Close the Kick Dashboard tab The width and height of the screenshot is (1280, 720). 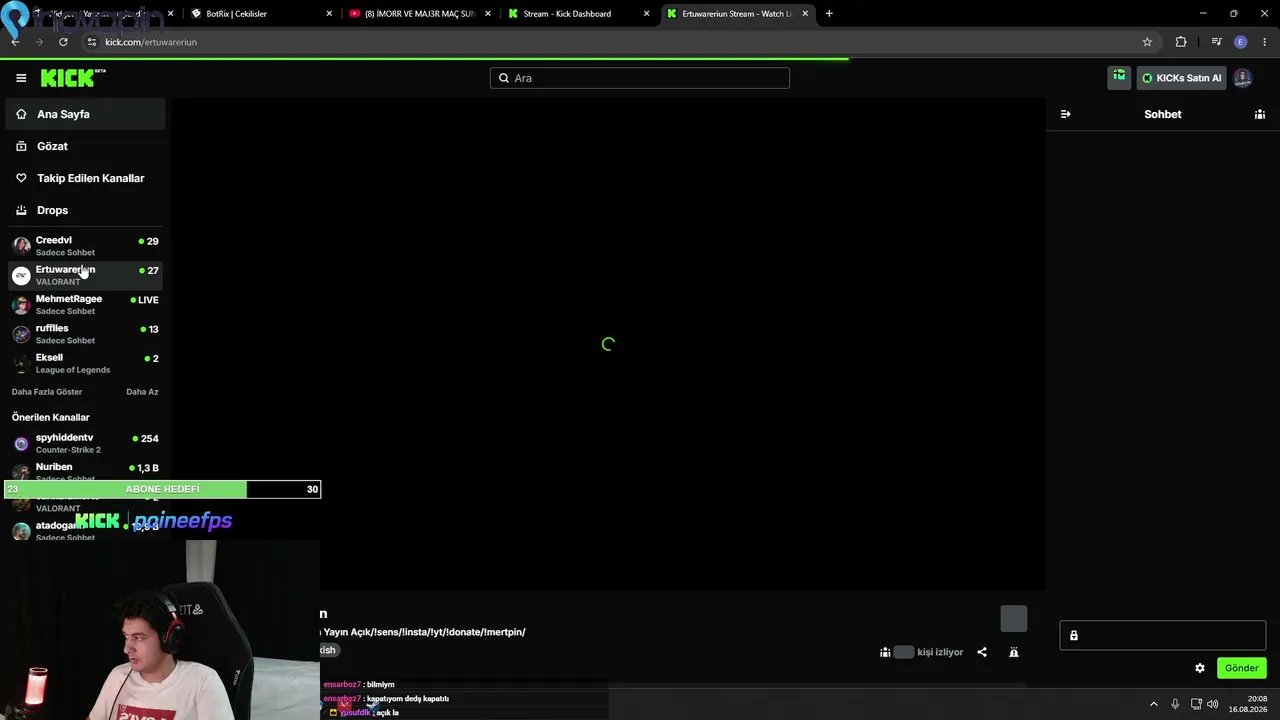pos(646,14)
